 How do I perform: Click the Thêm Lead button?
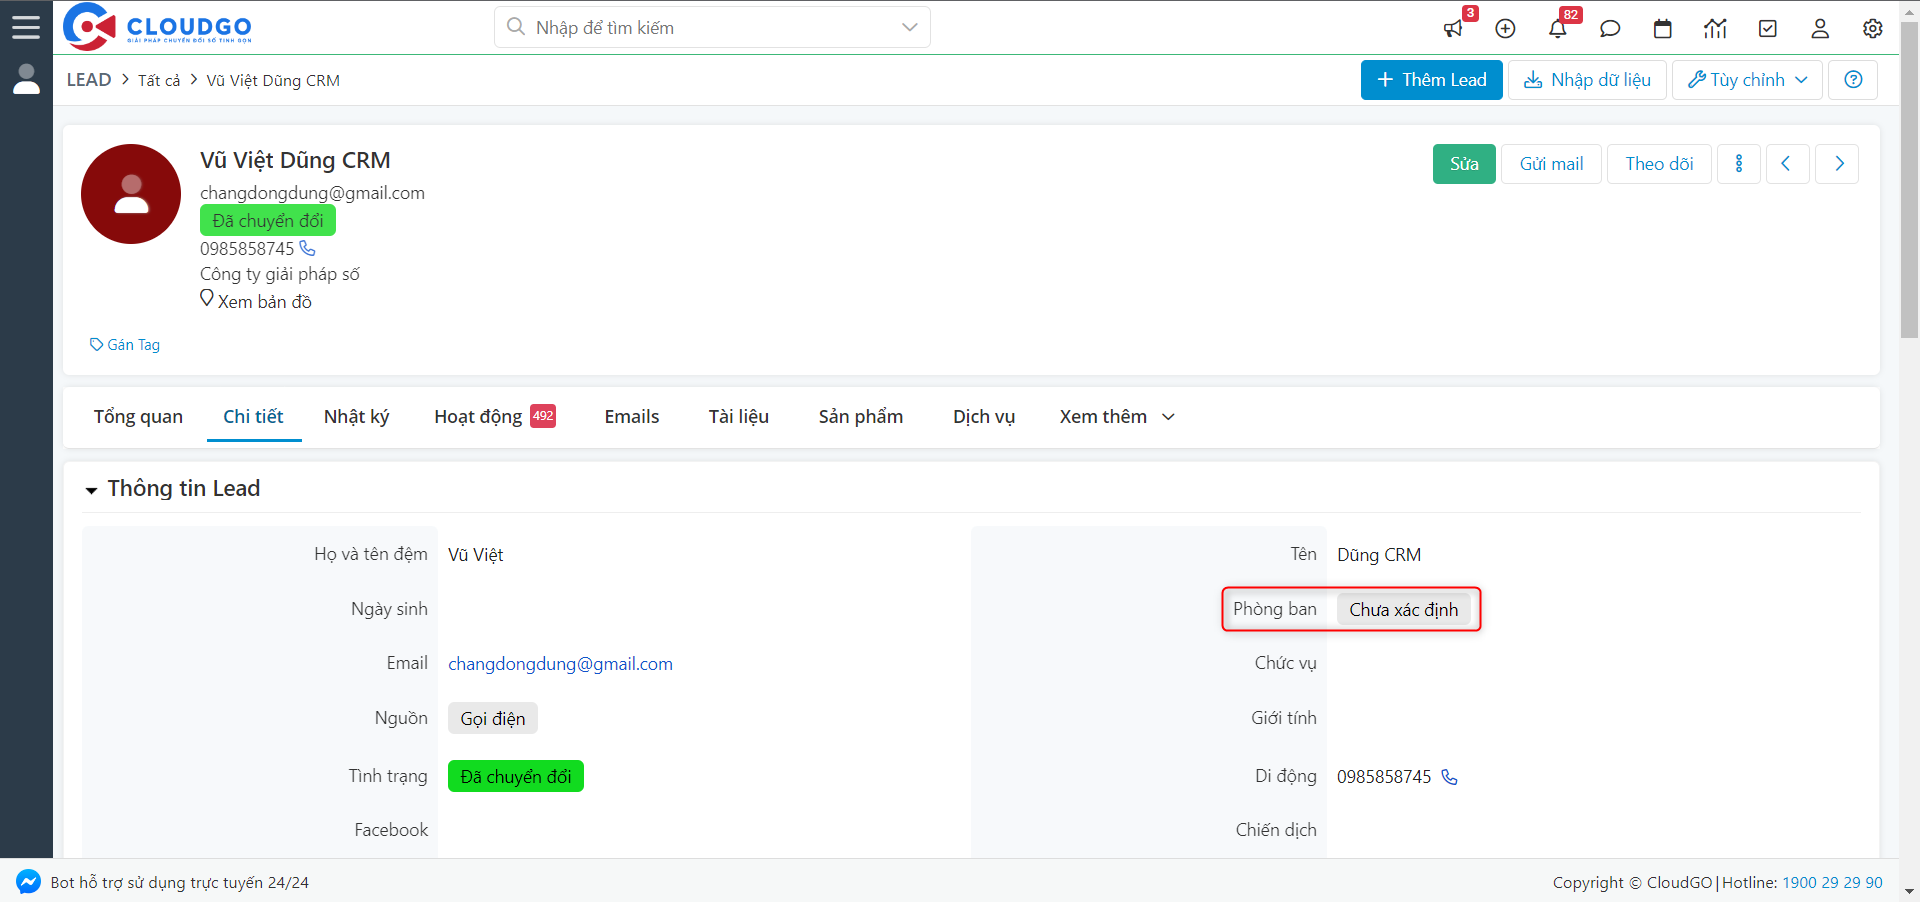(x=1431, y=80)
